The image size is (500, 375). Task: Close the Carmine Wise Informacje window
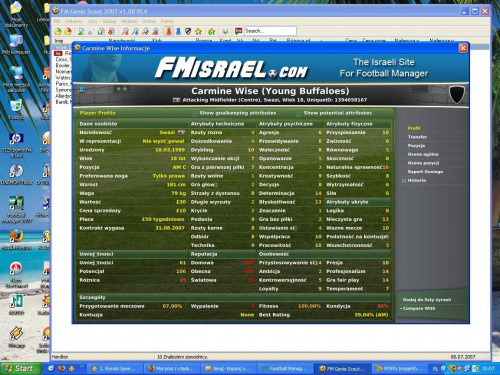coord(463,48)
